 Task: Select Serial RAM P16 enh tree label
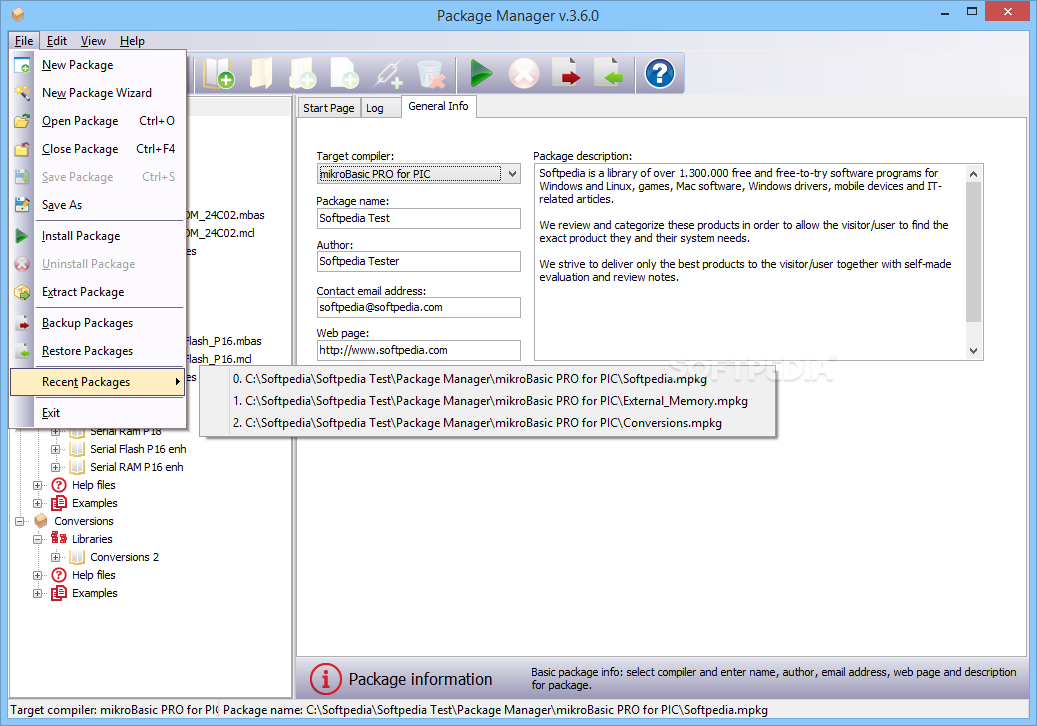click(137, 467)
